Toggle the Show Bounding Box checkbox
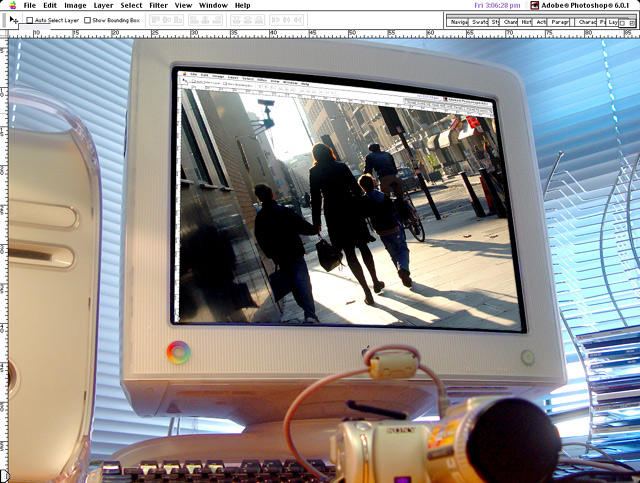The width and height of the screenshot is (640, 483). [x=88, y=20]
